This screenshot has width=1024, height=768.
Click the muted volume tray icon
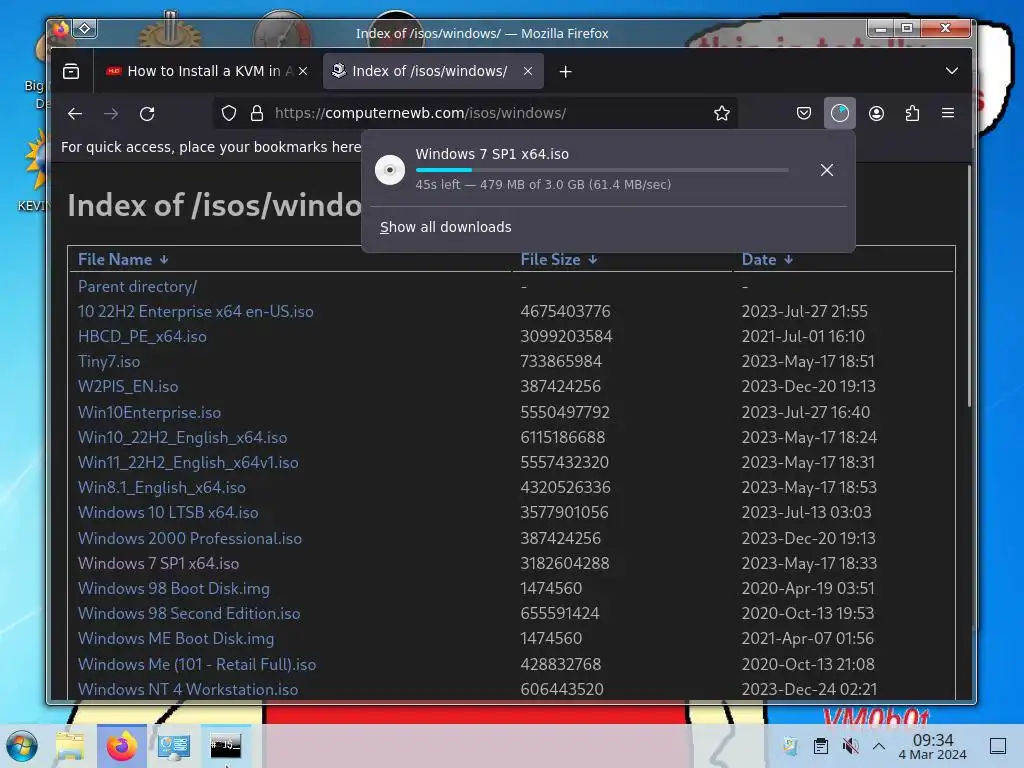pyautogui.click(x=850, y=746)
